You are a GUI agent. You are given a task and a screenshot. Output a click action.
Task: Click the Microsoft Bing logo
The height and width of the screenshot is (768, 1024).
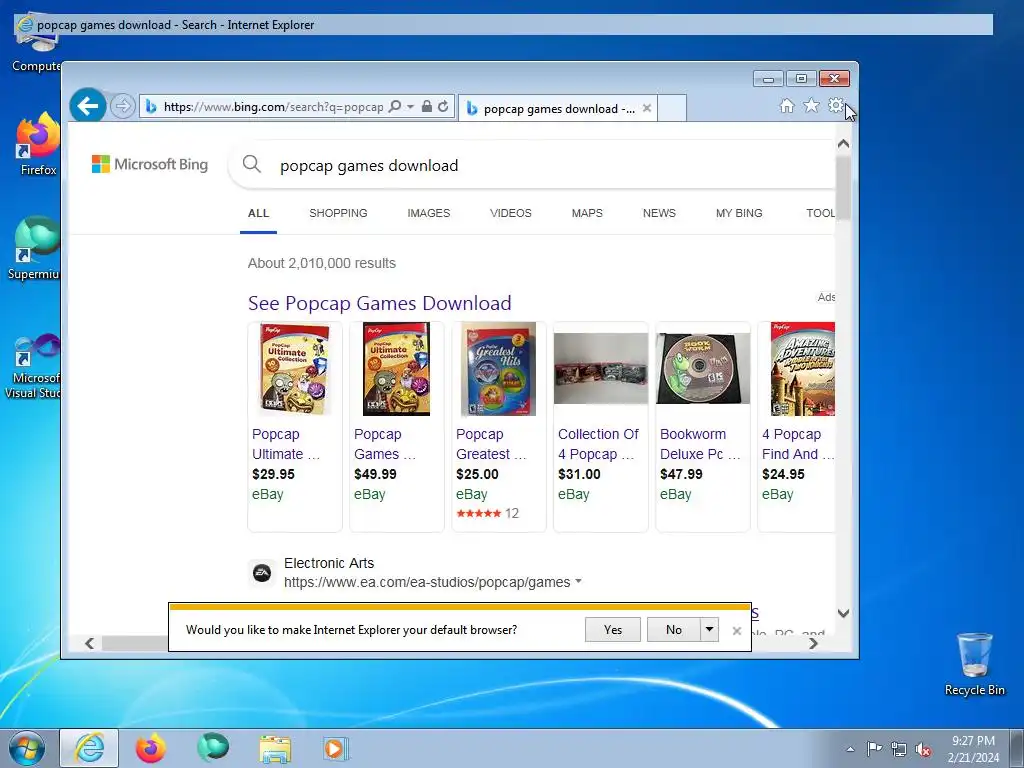tap(150, 165)
